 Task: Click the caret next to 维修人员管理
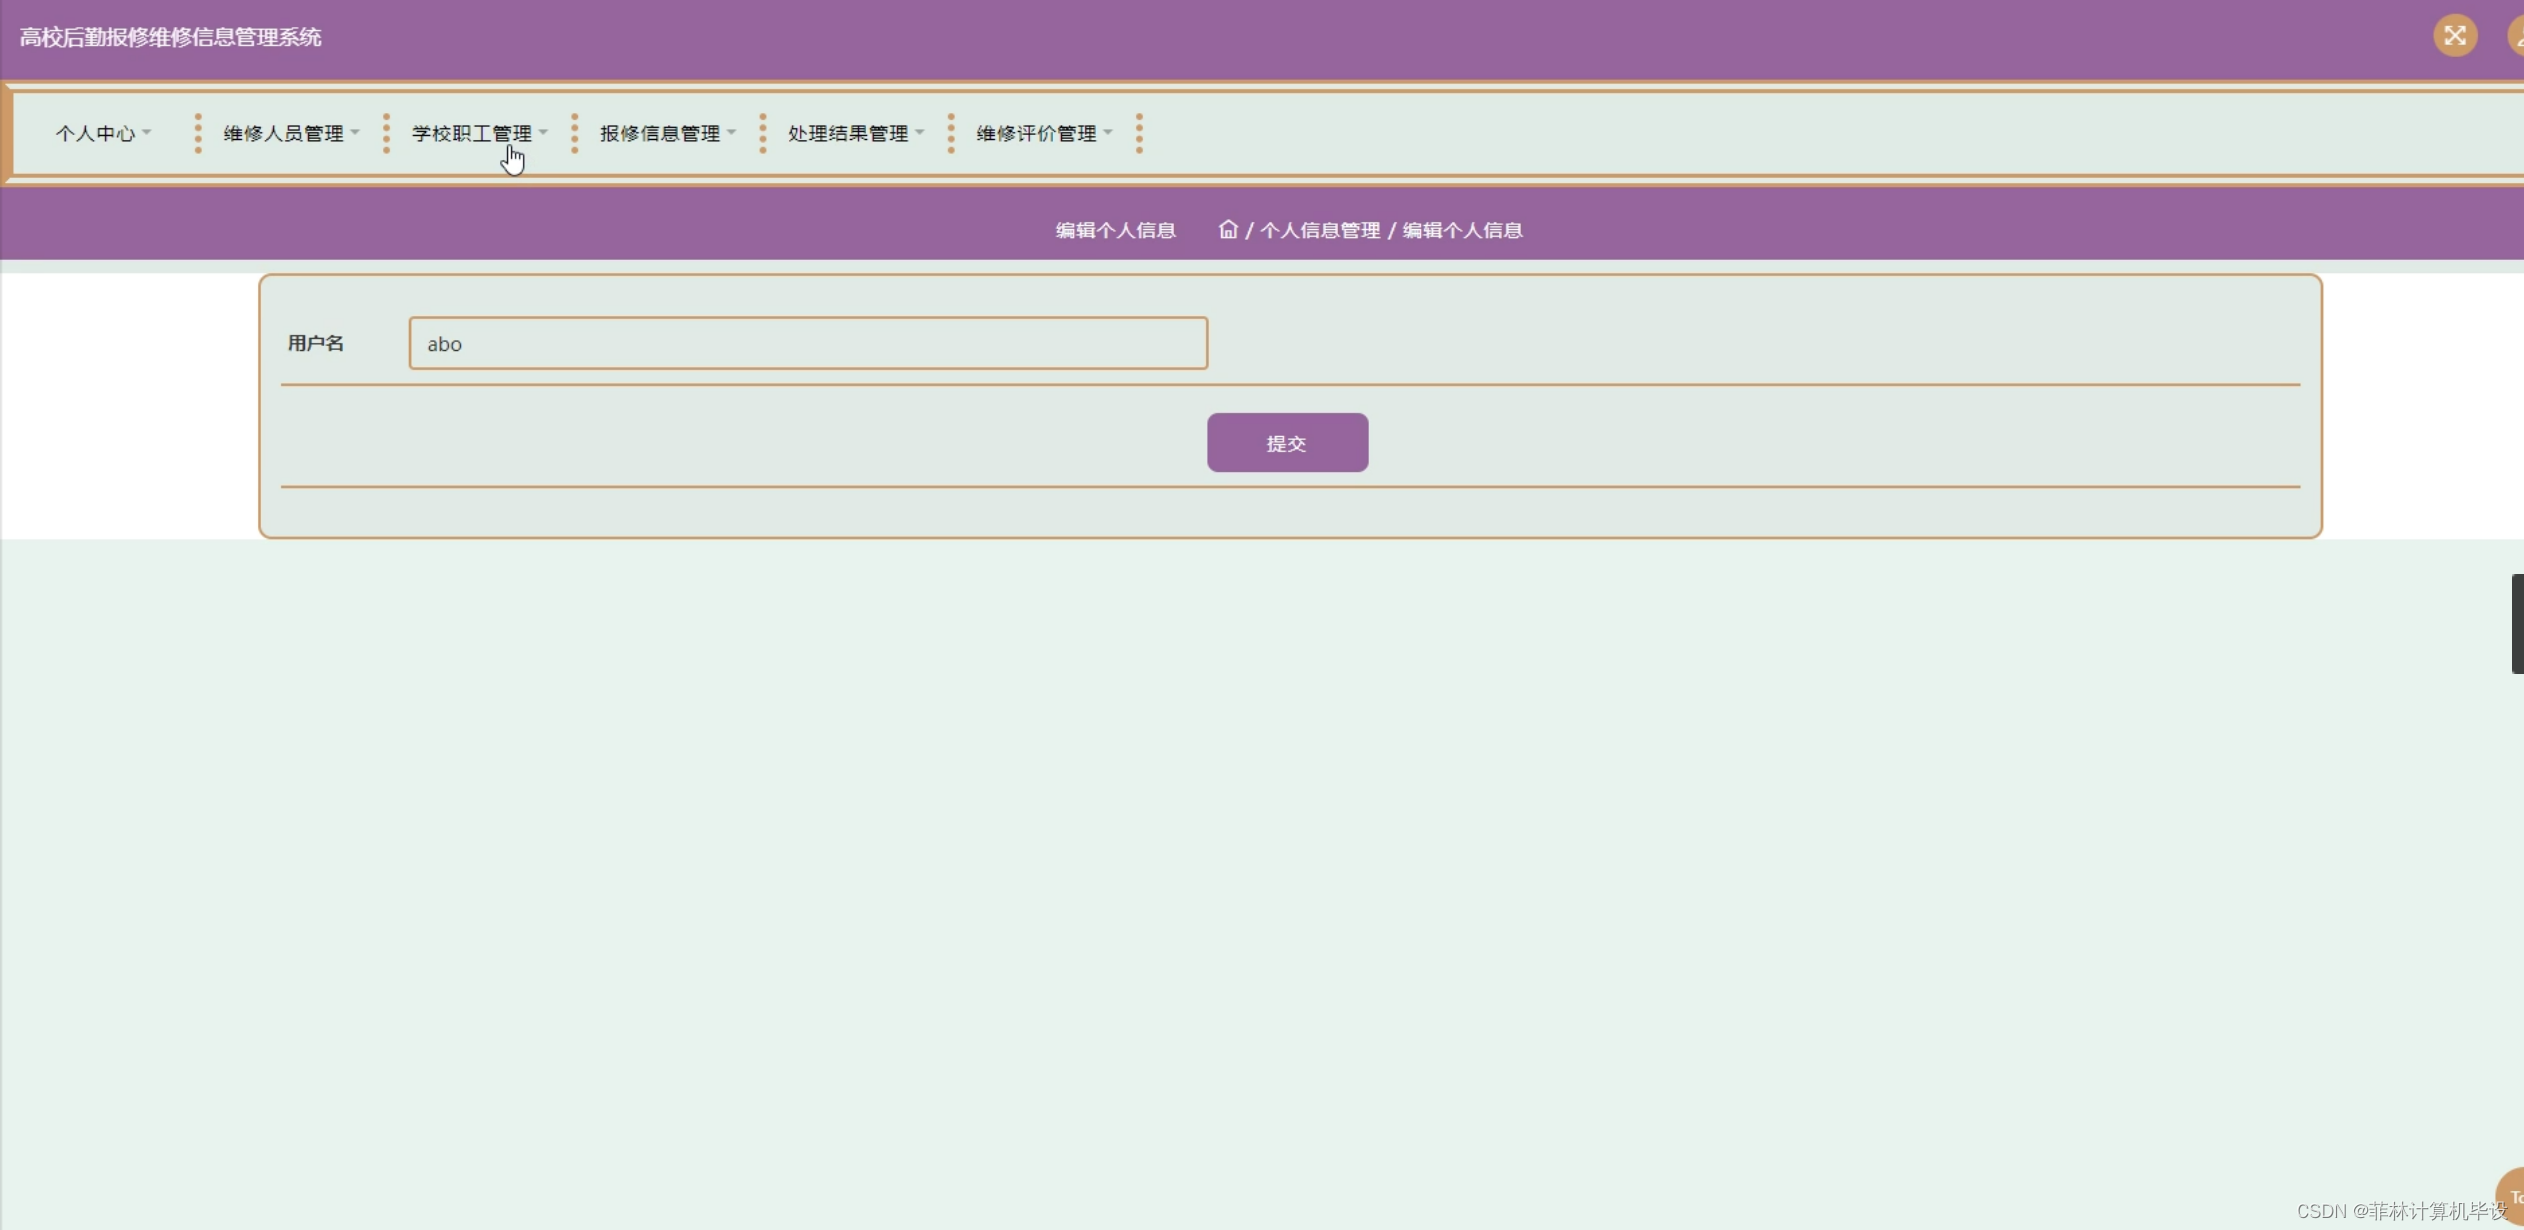point(355,132)
